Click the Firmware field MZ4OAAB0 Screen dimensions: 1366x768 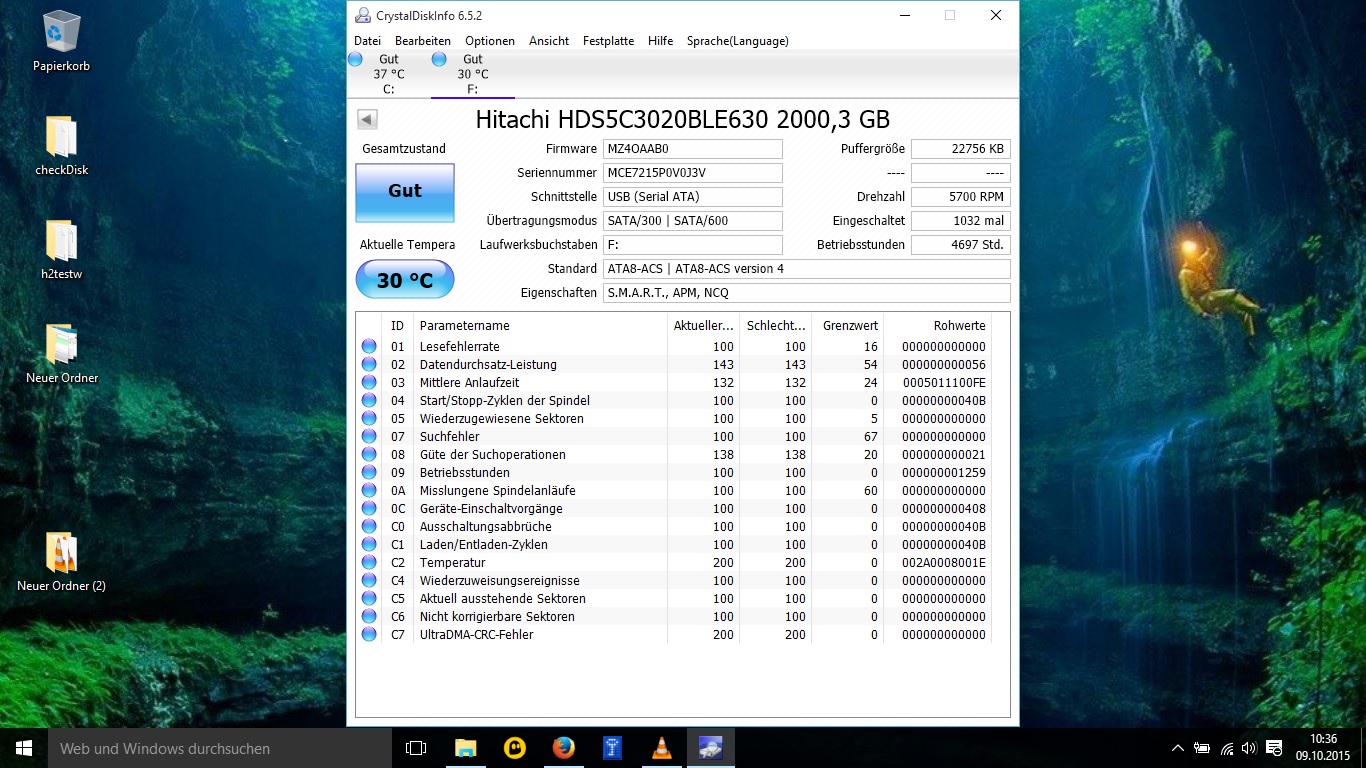pos(693,149)
